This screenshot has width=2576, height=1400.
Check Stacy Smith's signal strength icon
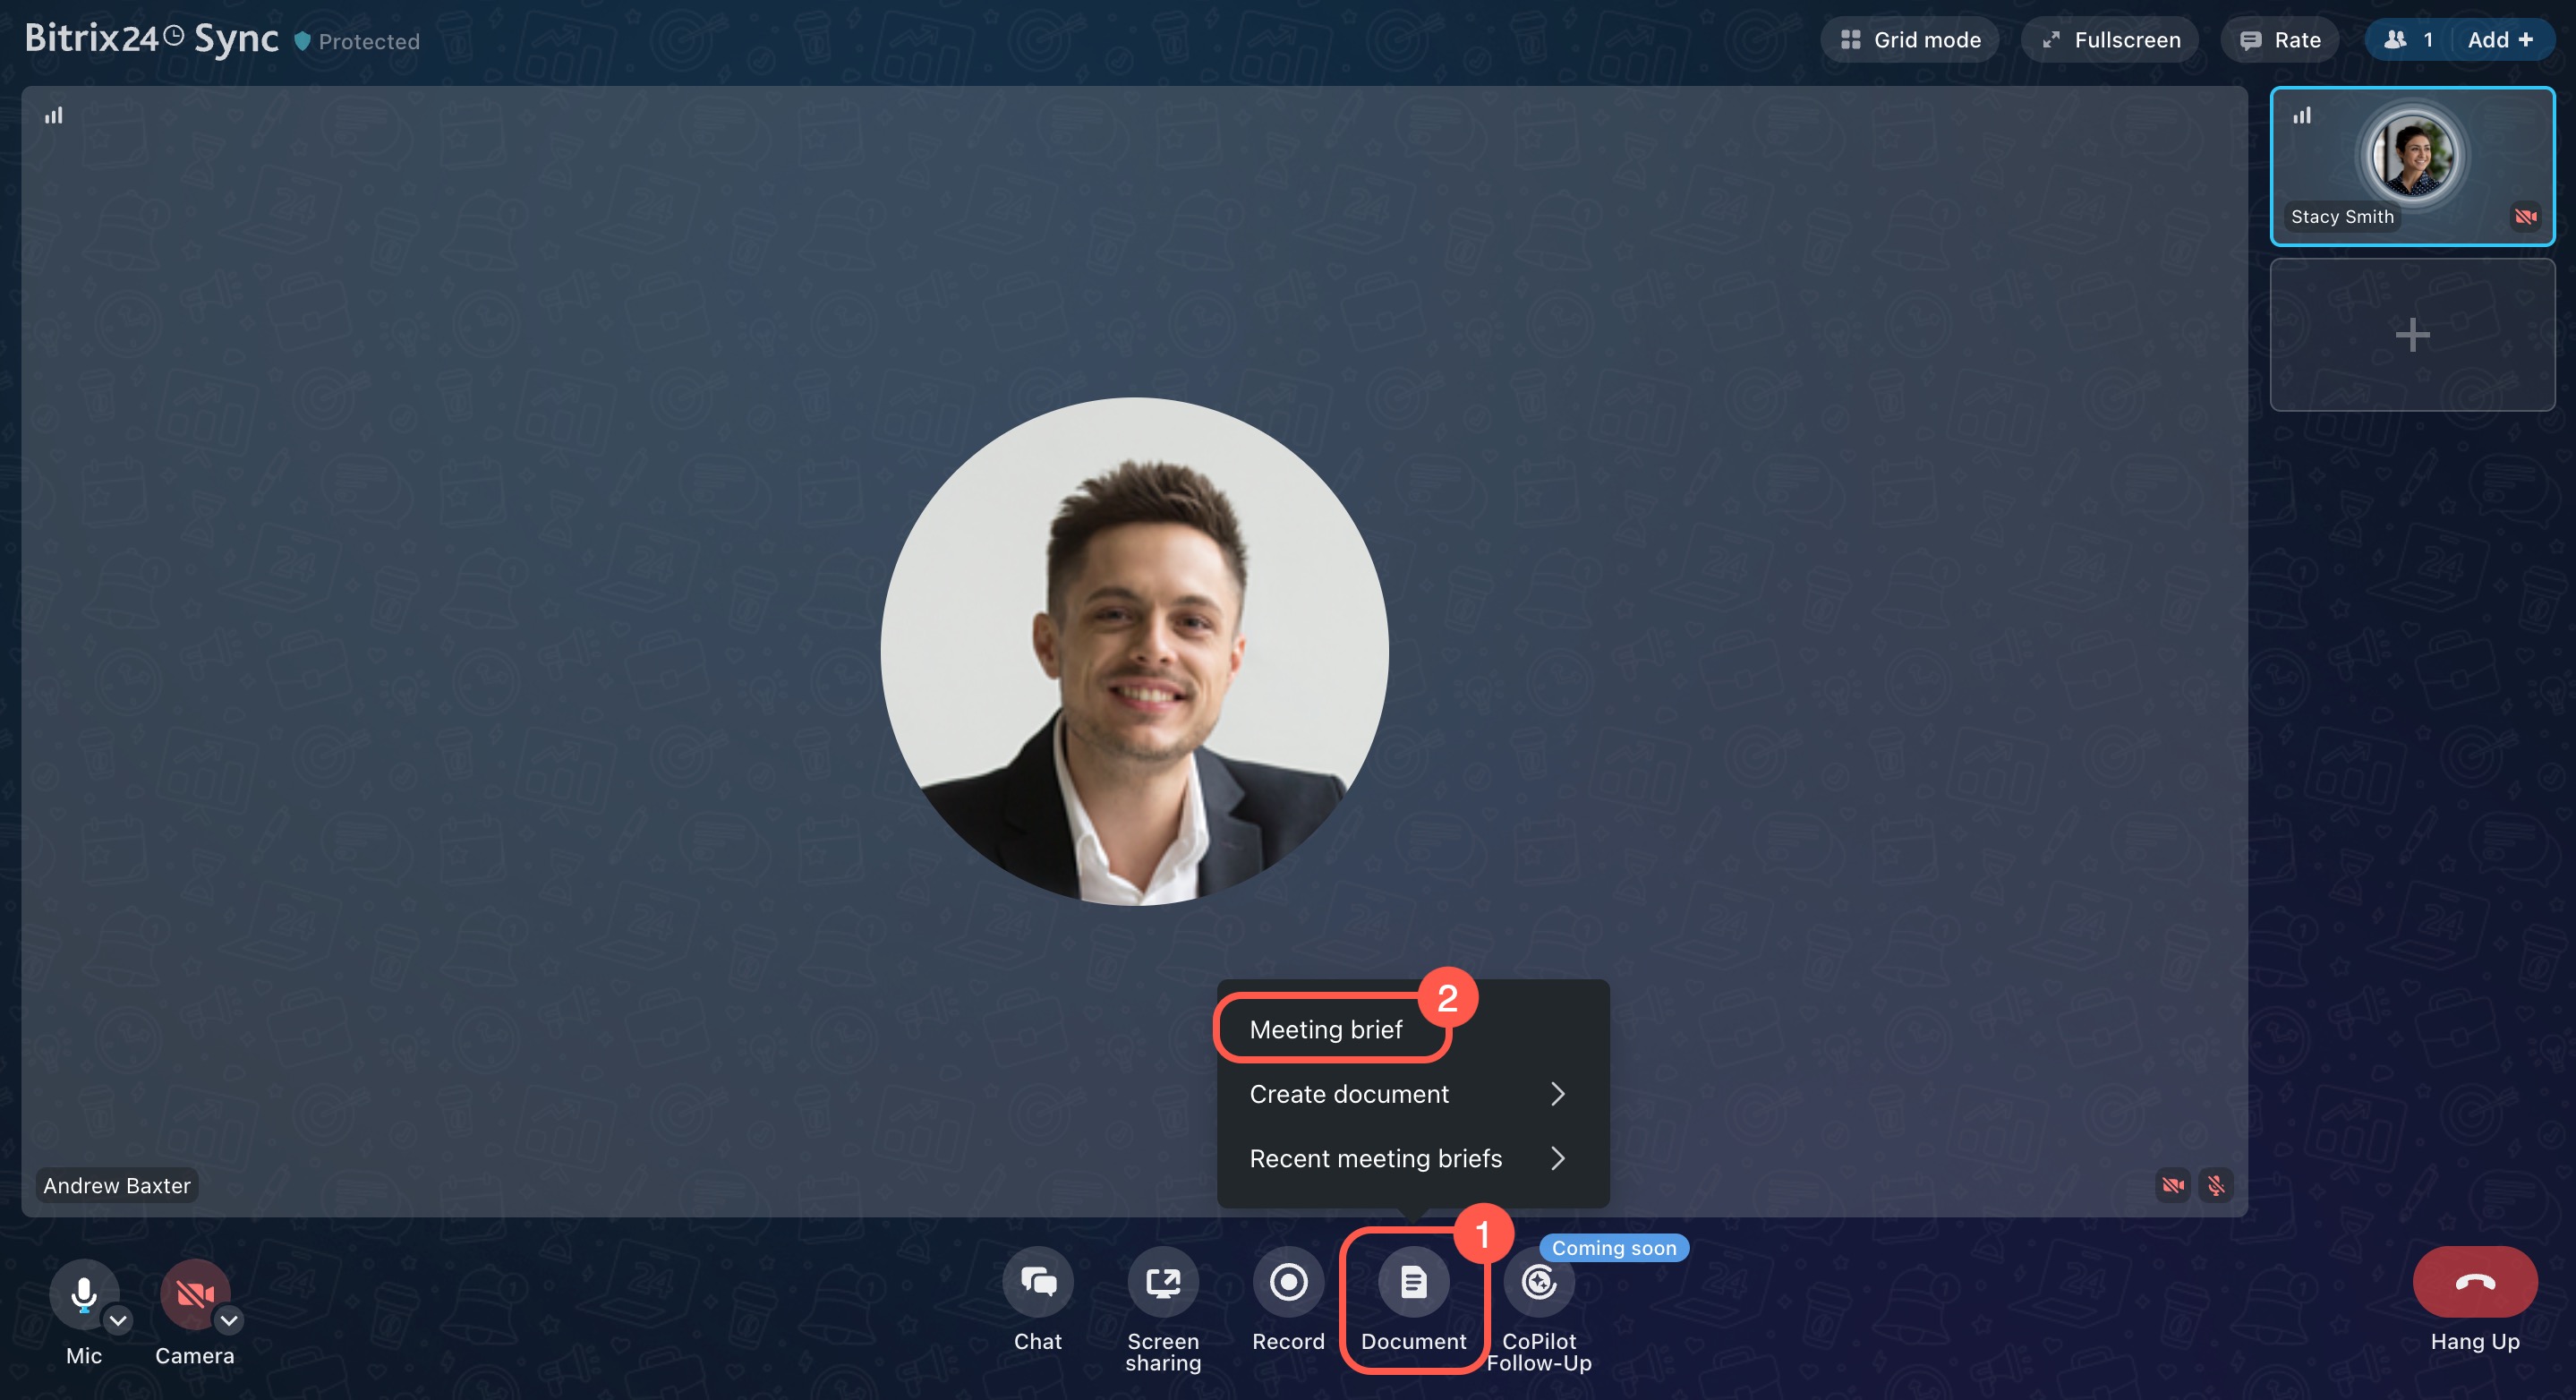tap(2302, 115)
